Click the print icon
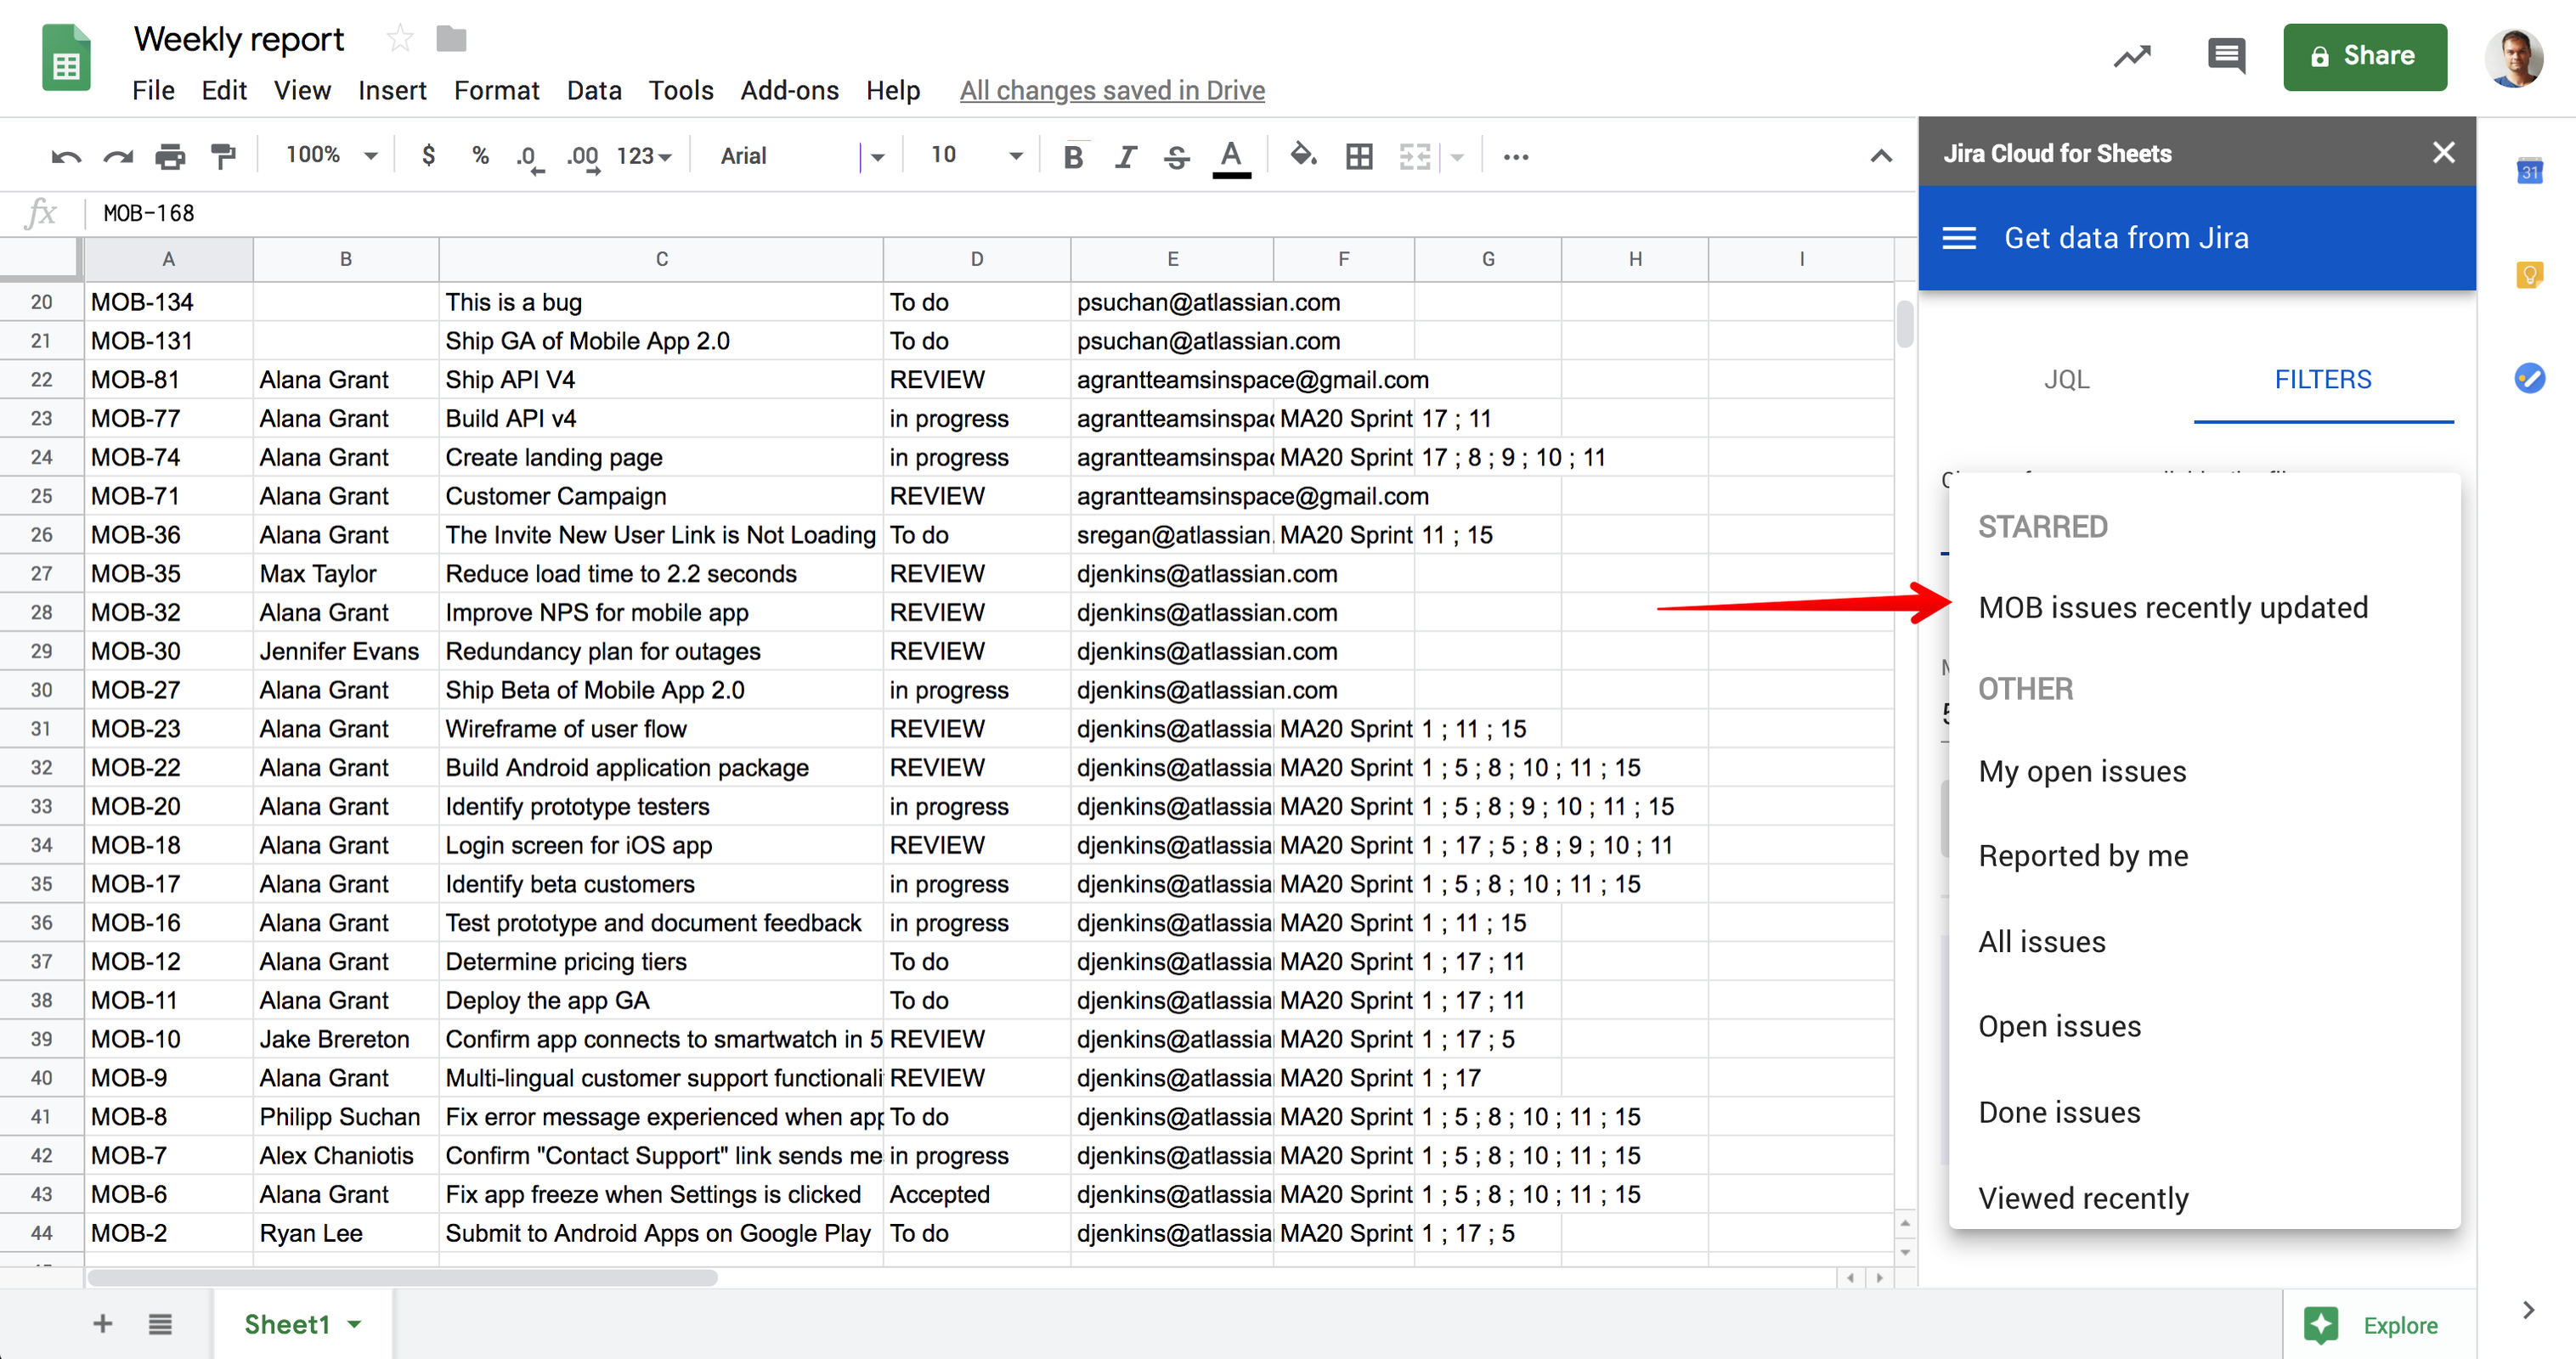 point(170,157)
